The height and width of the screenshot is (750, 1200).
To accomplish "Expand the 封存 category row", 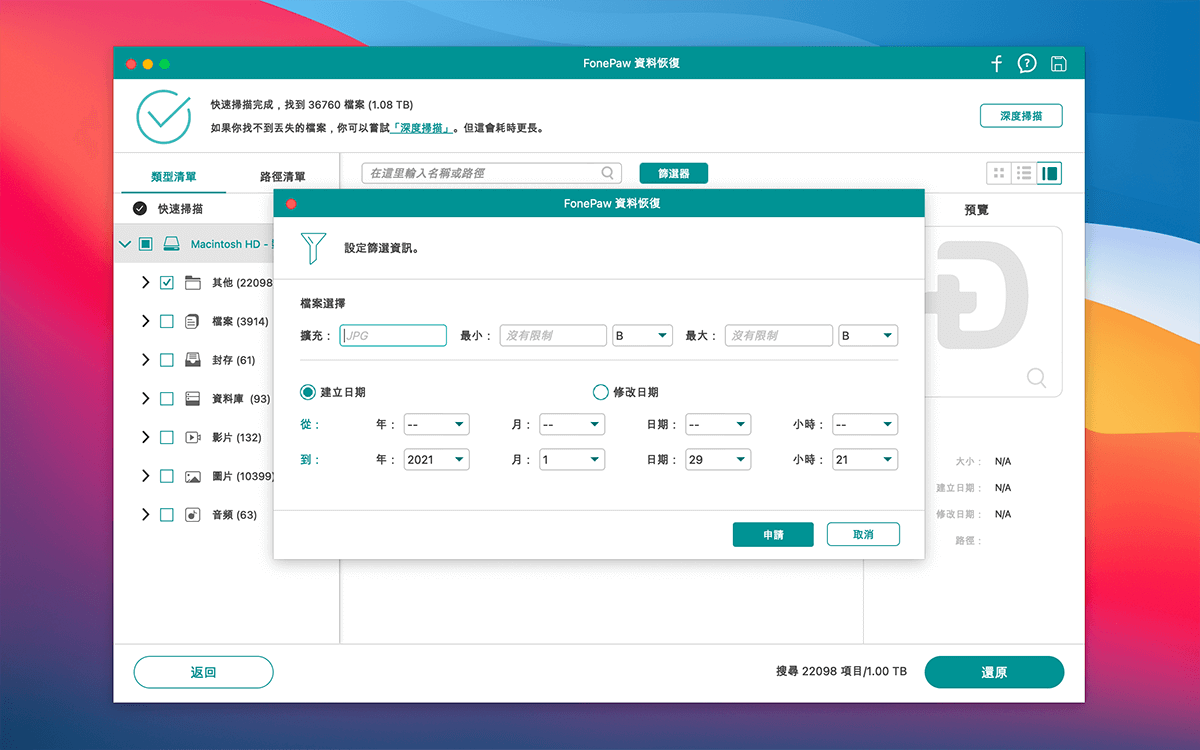I will point(145,360).
